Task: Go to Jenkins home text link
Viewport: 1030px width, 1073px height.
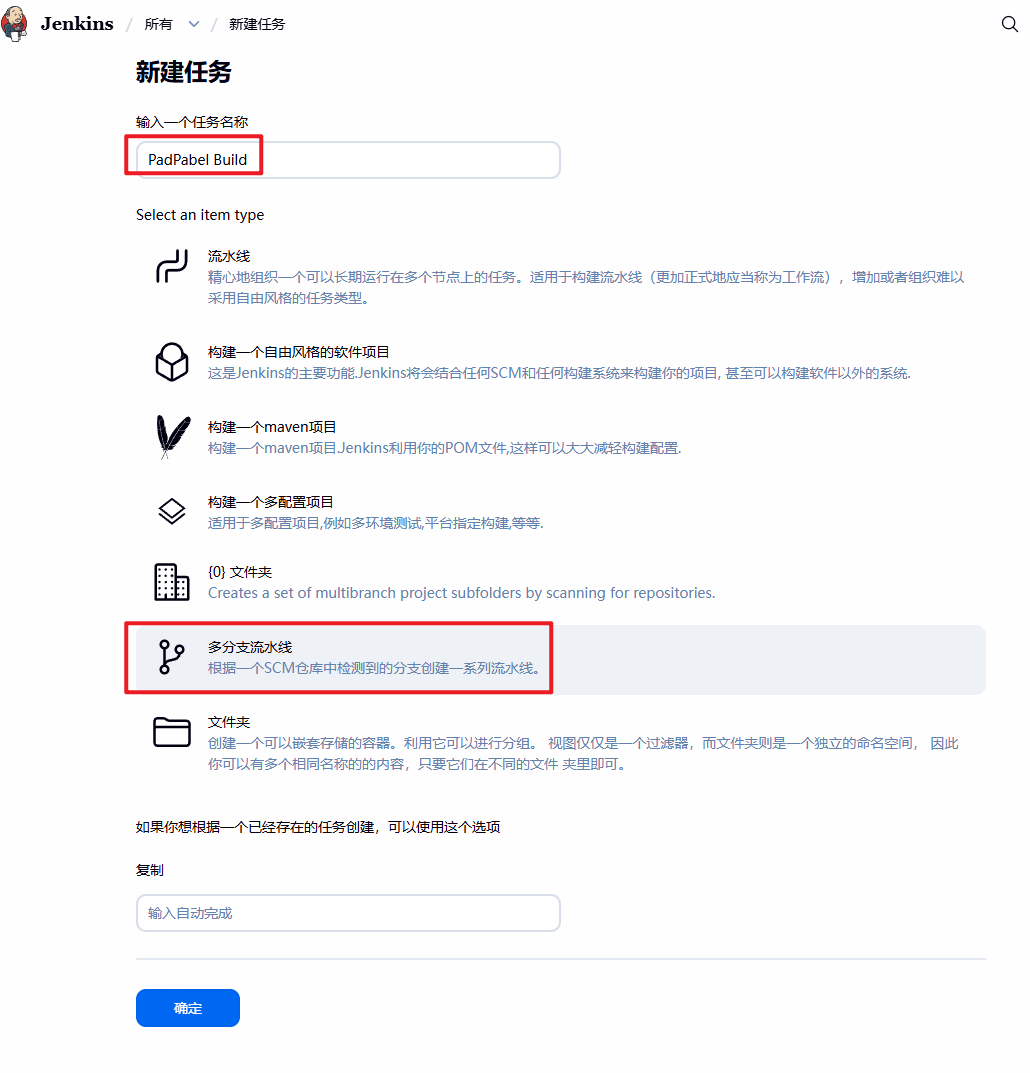Action: click(x=77, y=23)
